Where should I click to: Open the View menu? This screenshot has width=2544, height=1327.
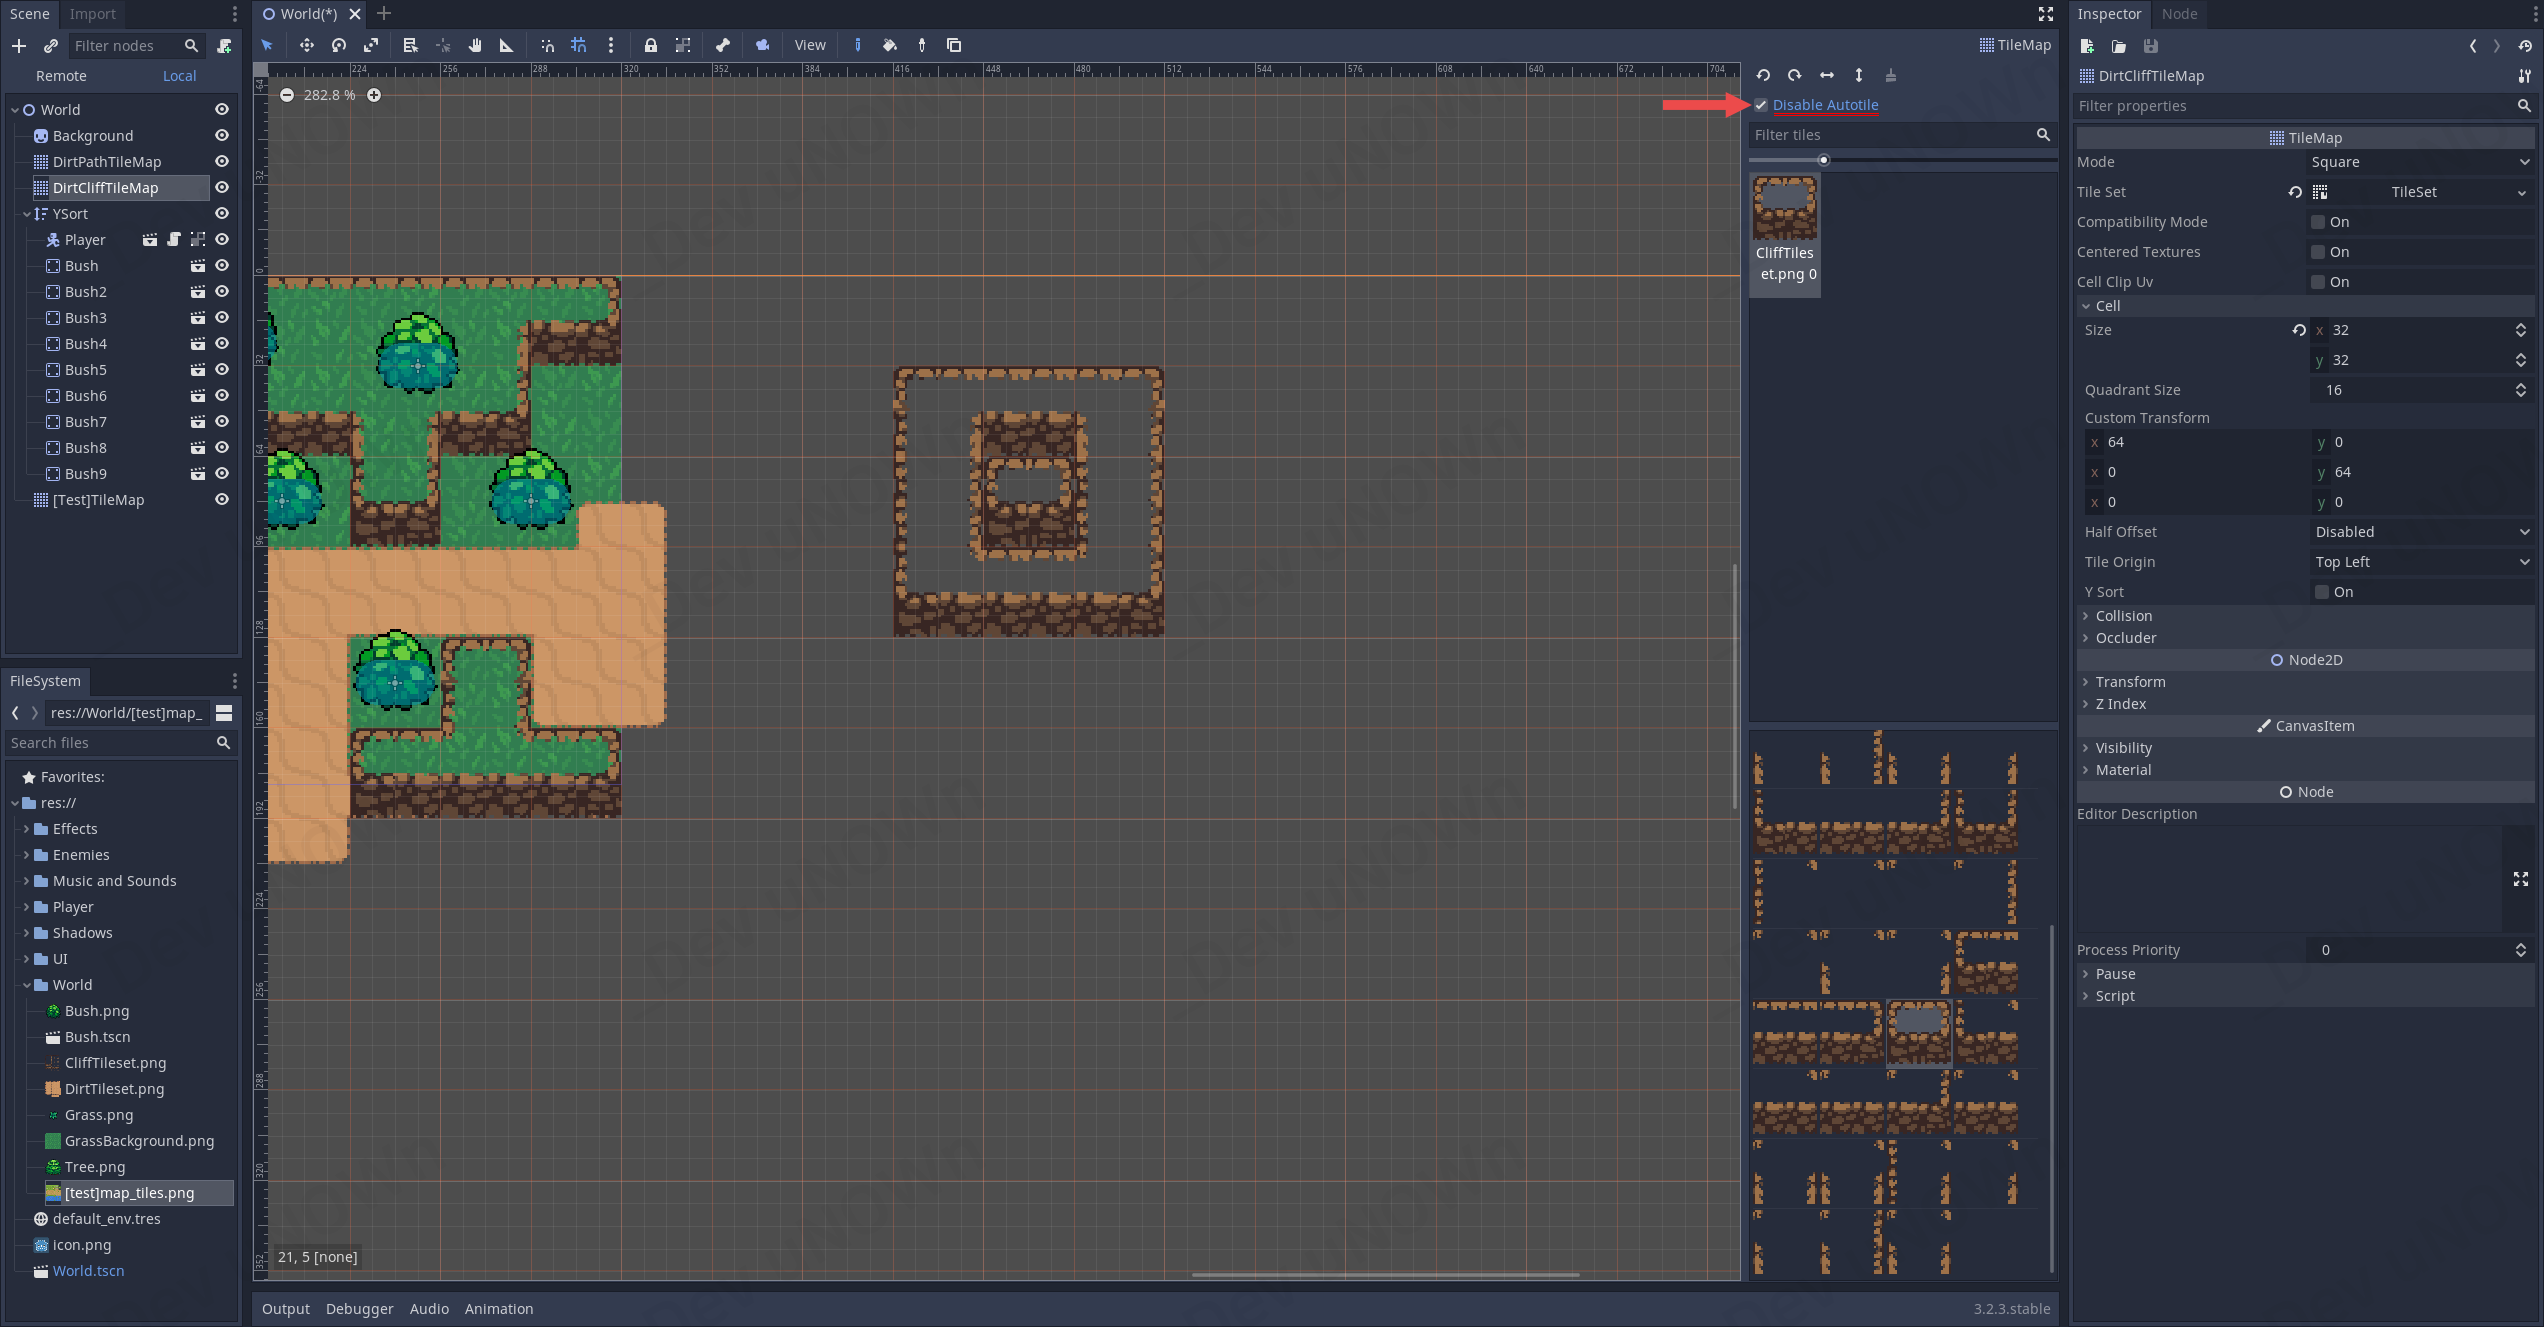809,45
